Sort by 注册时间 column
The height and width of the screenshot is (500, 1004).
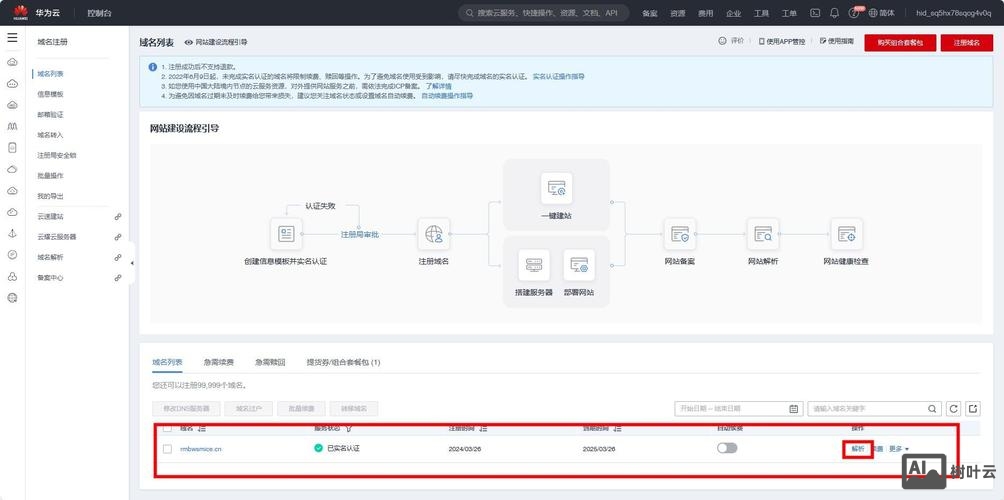pyautogui.click(x=483, y=428)
